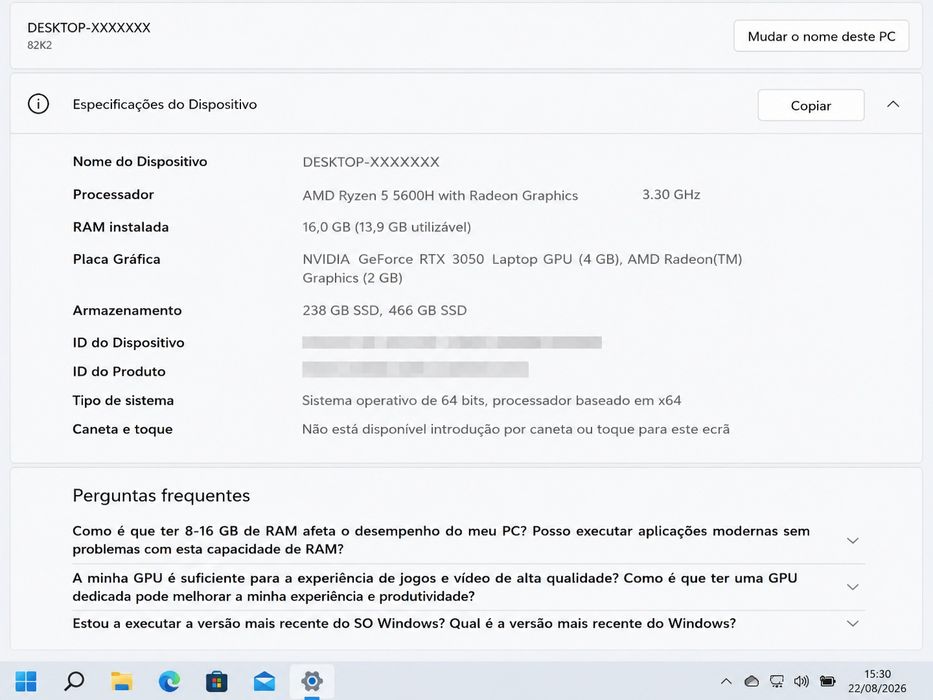
Task: Open network status from the tray
Action: pos(777,681)
